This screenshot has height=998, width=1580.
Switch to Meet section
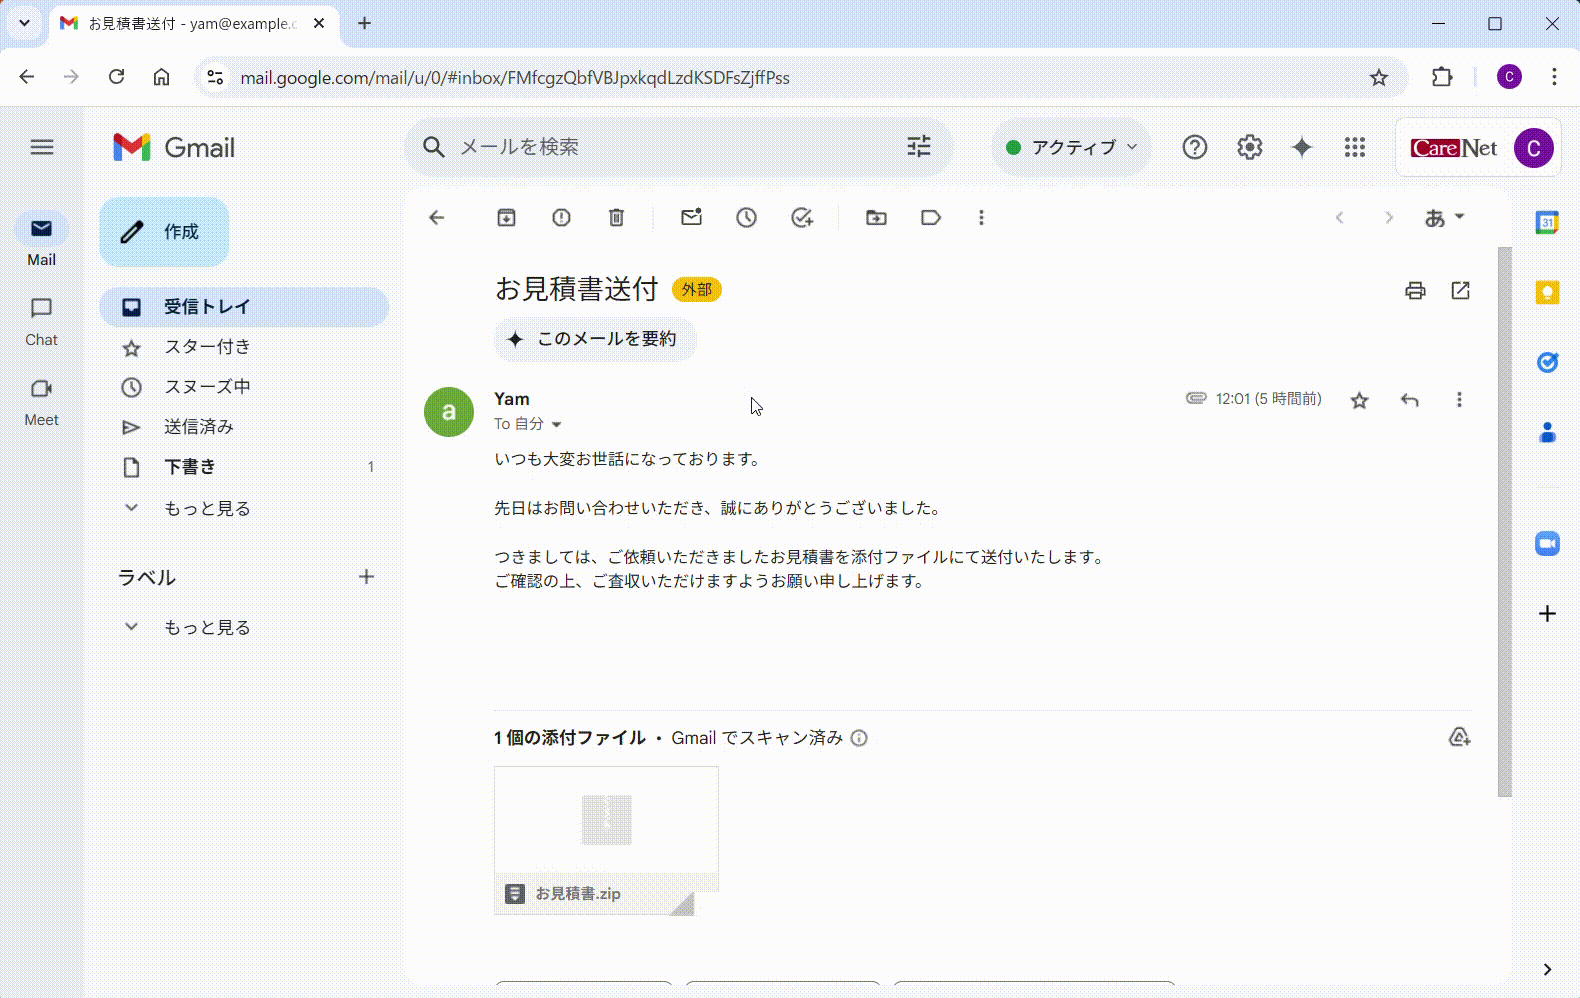point(41,401)
